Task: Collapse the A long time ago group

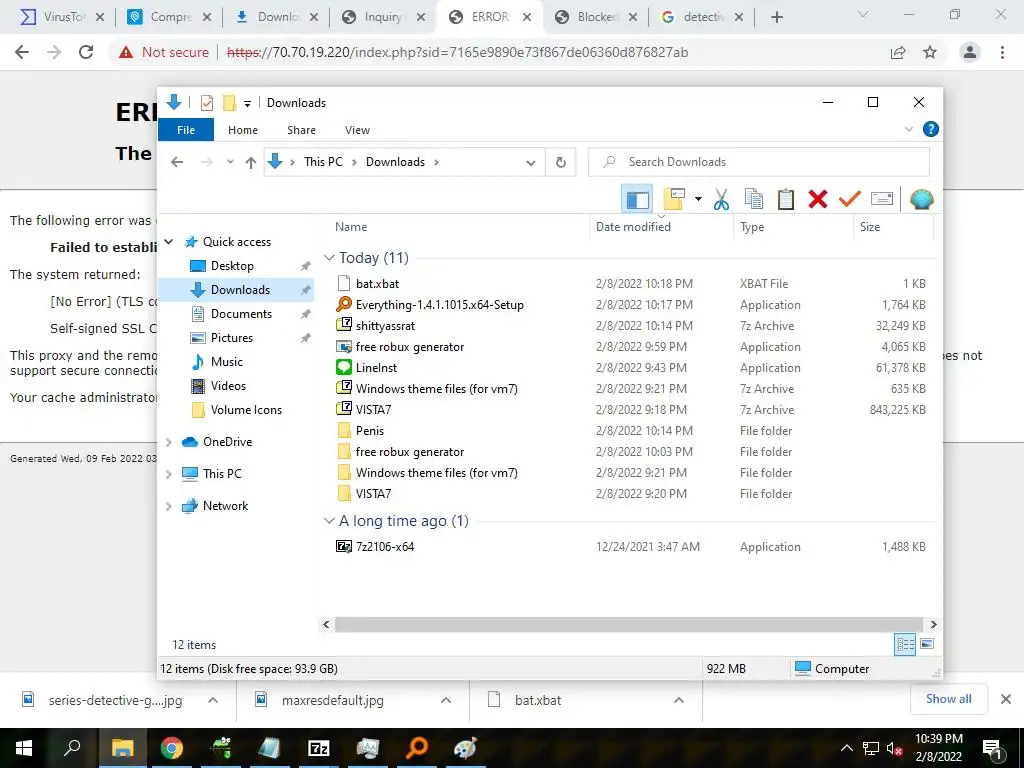Action: coord(329,521)
